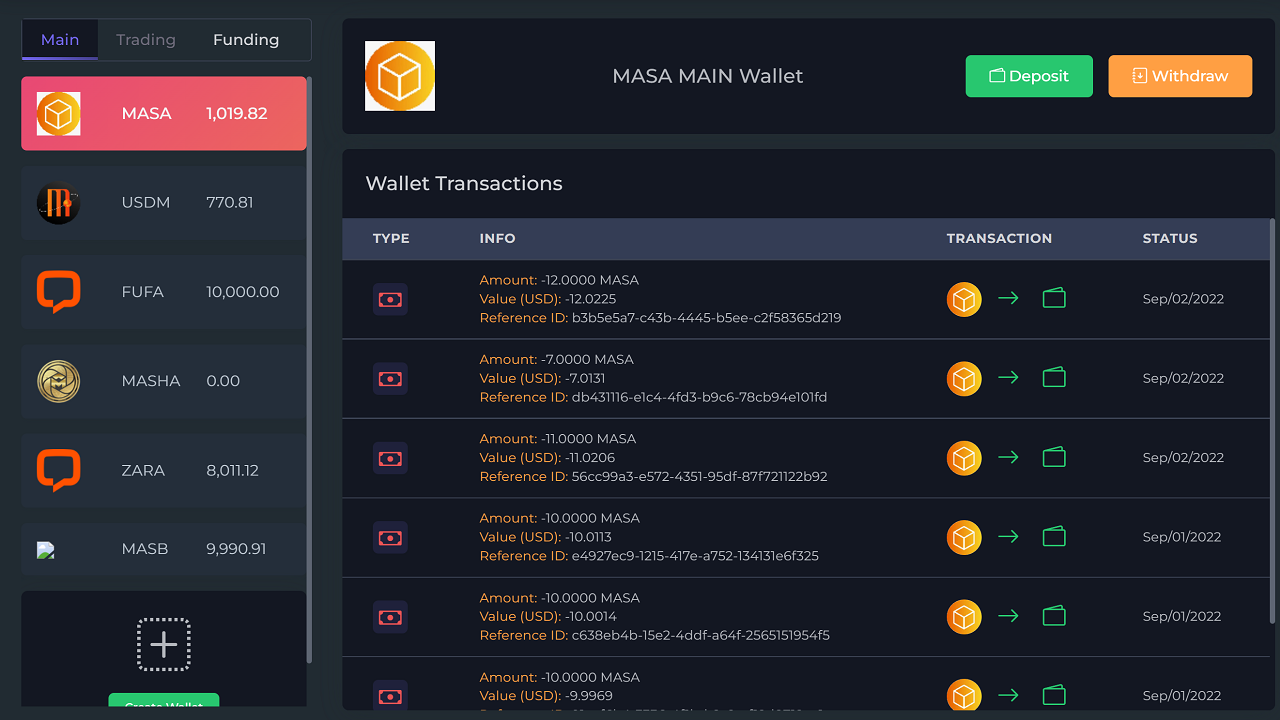Select the USDM wallet icon
This screenshot has width=1280, height=720.
(x=58, y=203)
